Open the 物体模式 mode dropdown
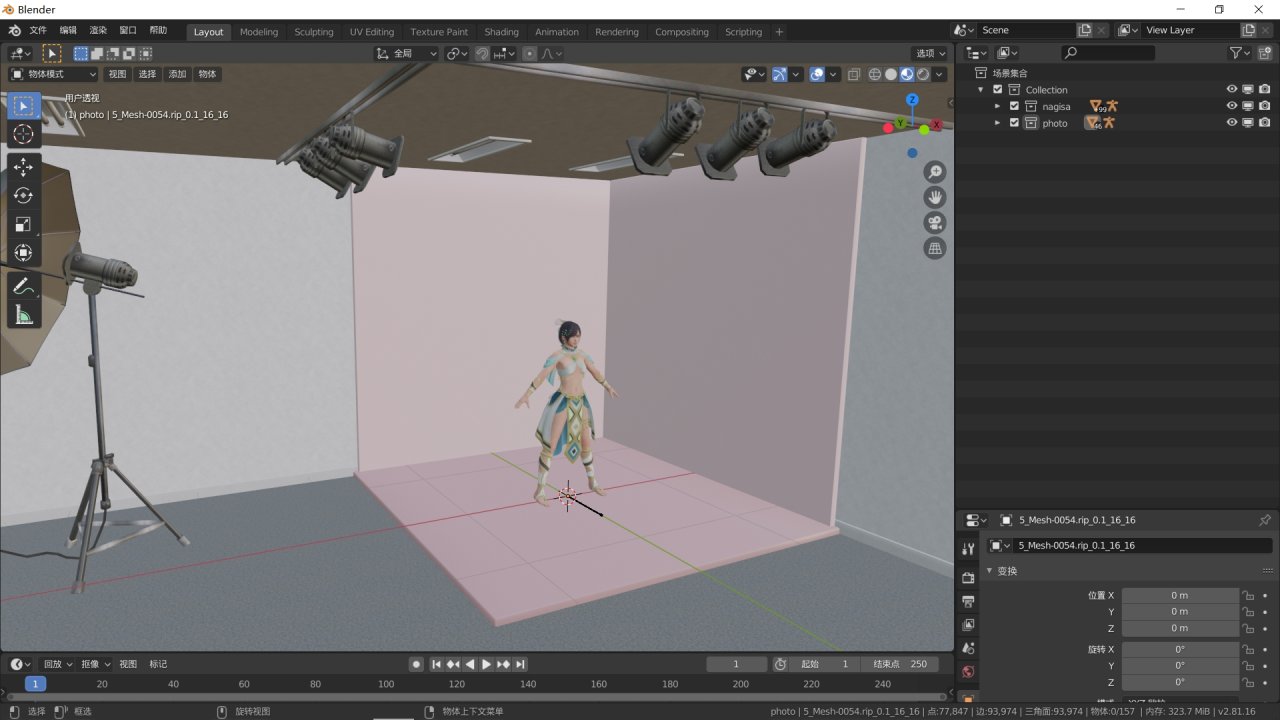The width and height of the screenshot is (1280, 720). click(x=54, y=74)
